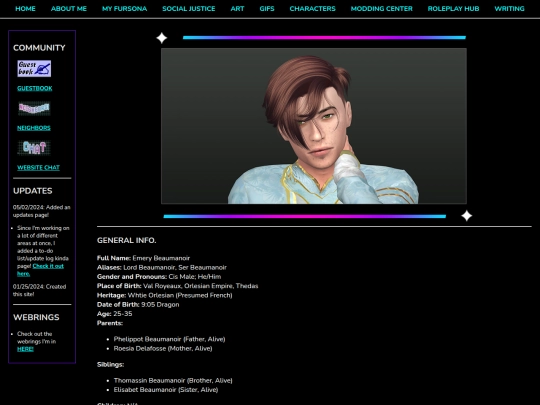Click the Parents: label

click(x=110, y=323)
